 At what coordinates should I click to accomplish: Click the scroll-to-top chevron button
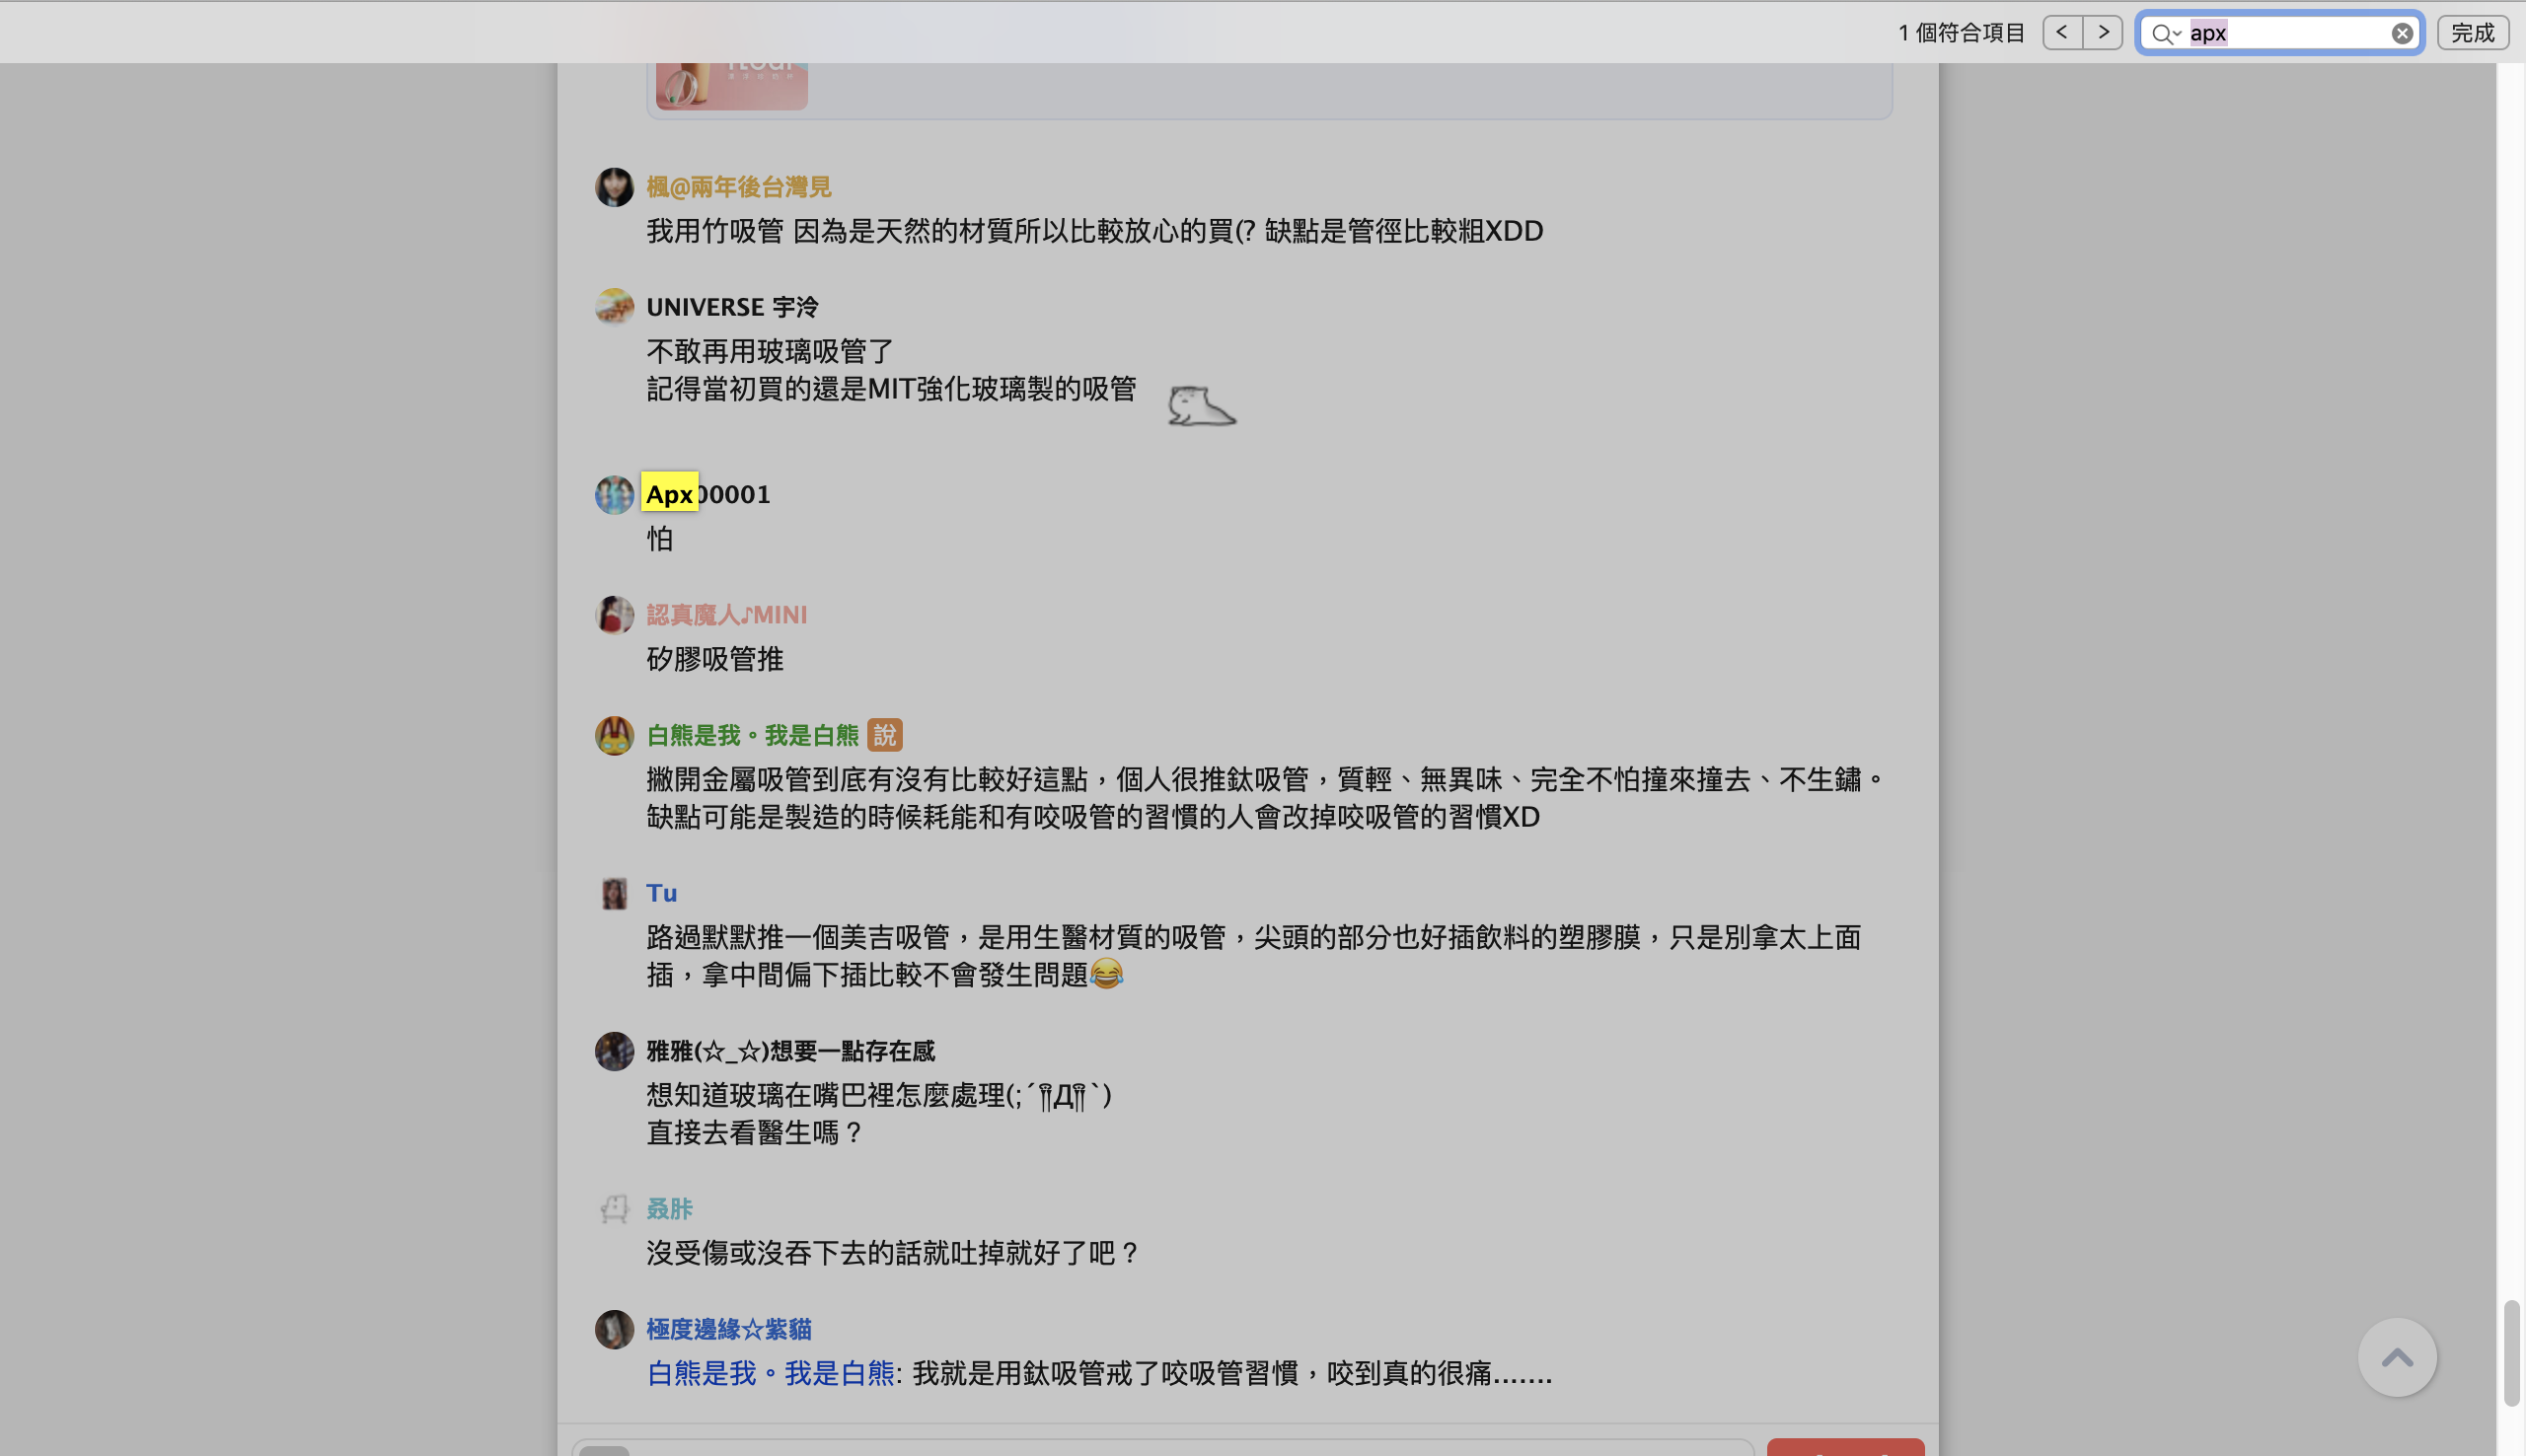(2397, 1357)
